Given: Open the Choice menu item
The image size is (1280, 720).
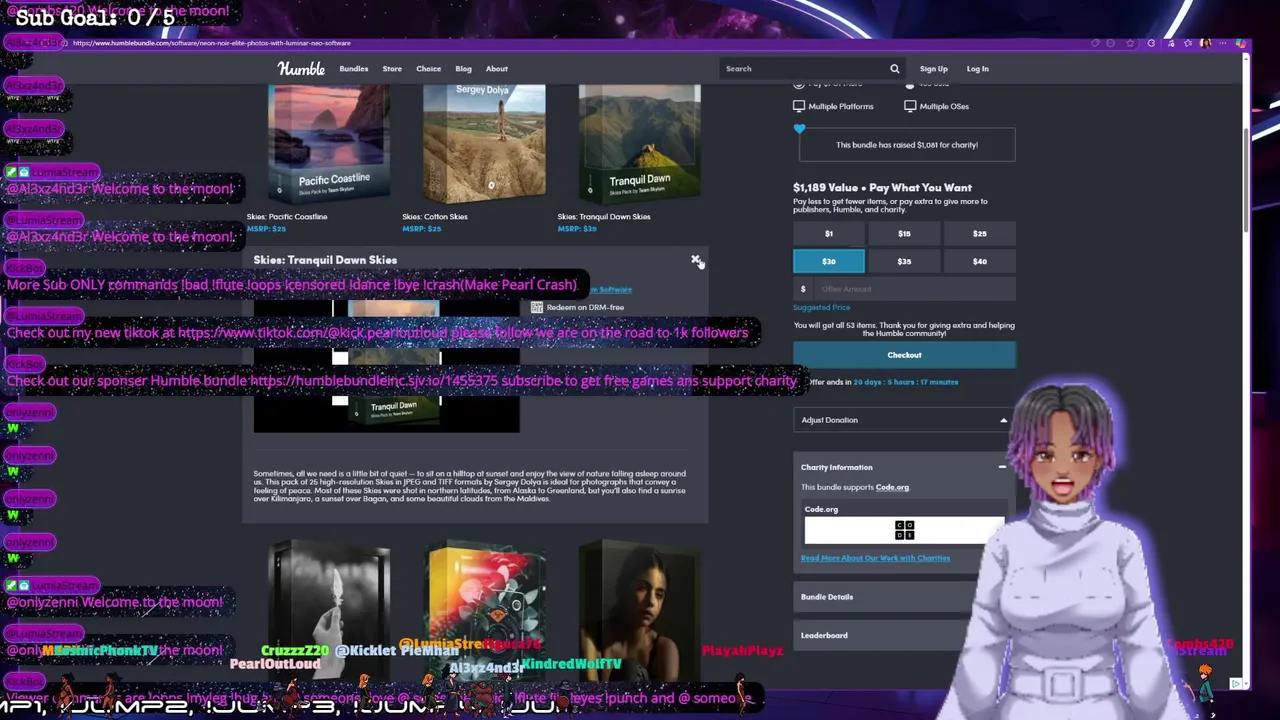Looking at the screenshot, I should (x=428, y=69).
